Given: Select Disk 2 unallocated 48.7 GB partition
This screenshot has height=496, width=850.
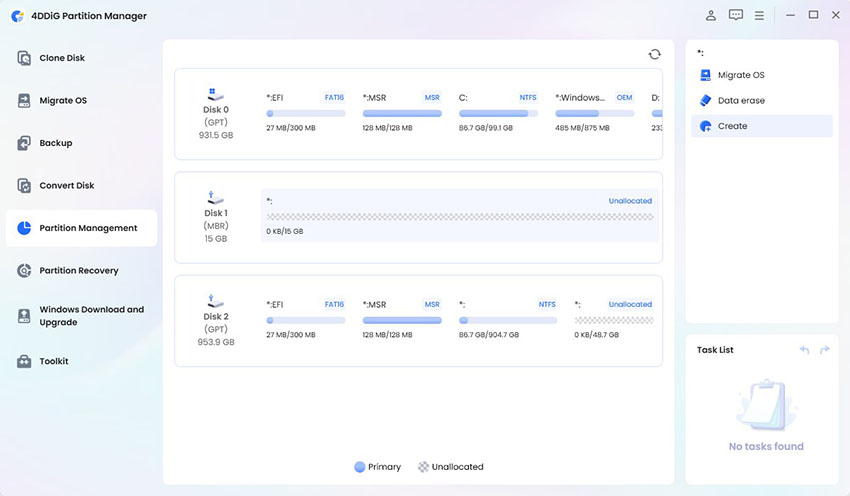Looking at the screenshot, I should tap(613, 319).
